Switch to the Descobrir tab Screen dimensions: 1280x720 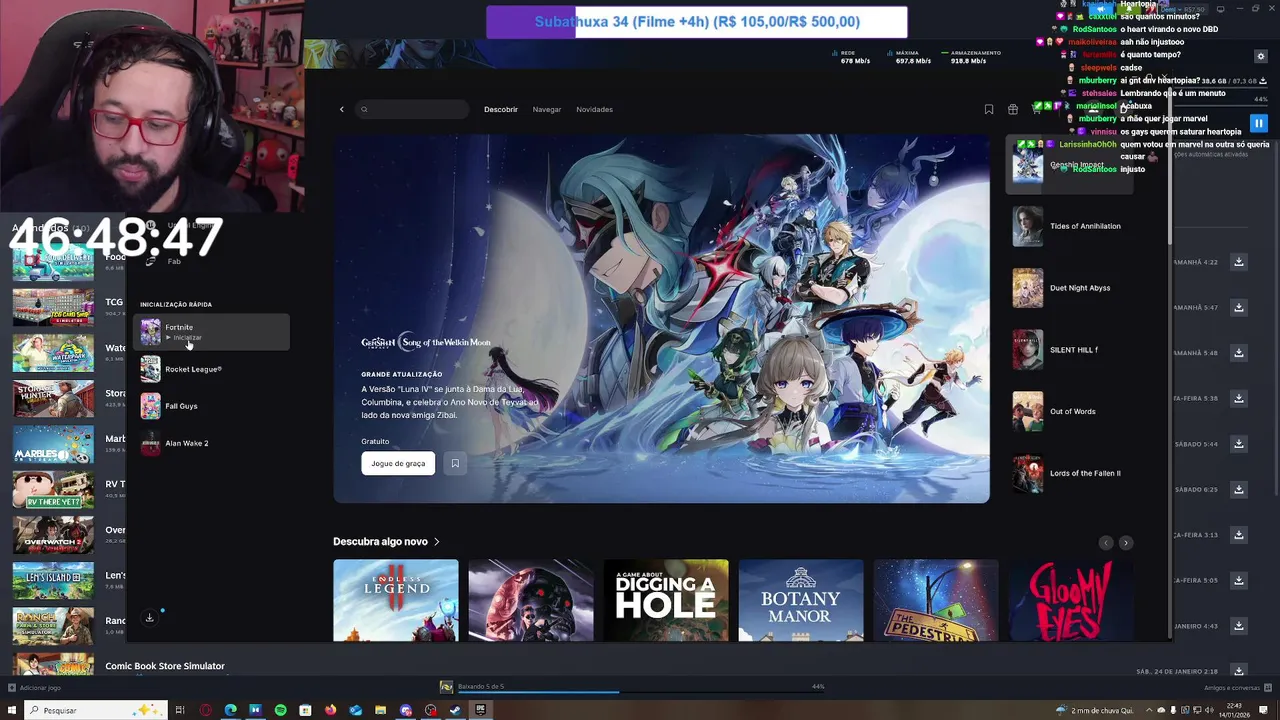pos(501,109)
